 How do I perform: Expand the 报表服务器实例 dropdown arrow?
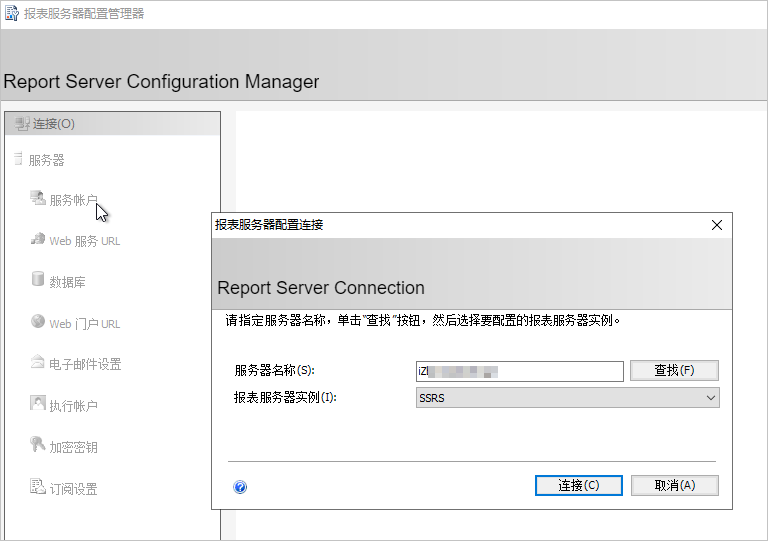coord(711,398)
